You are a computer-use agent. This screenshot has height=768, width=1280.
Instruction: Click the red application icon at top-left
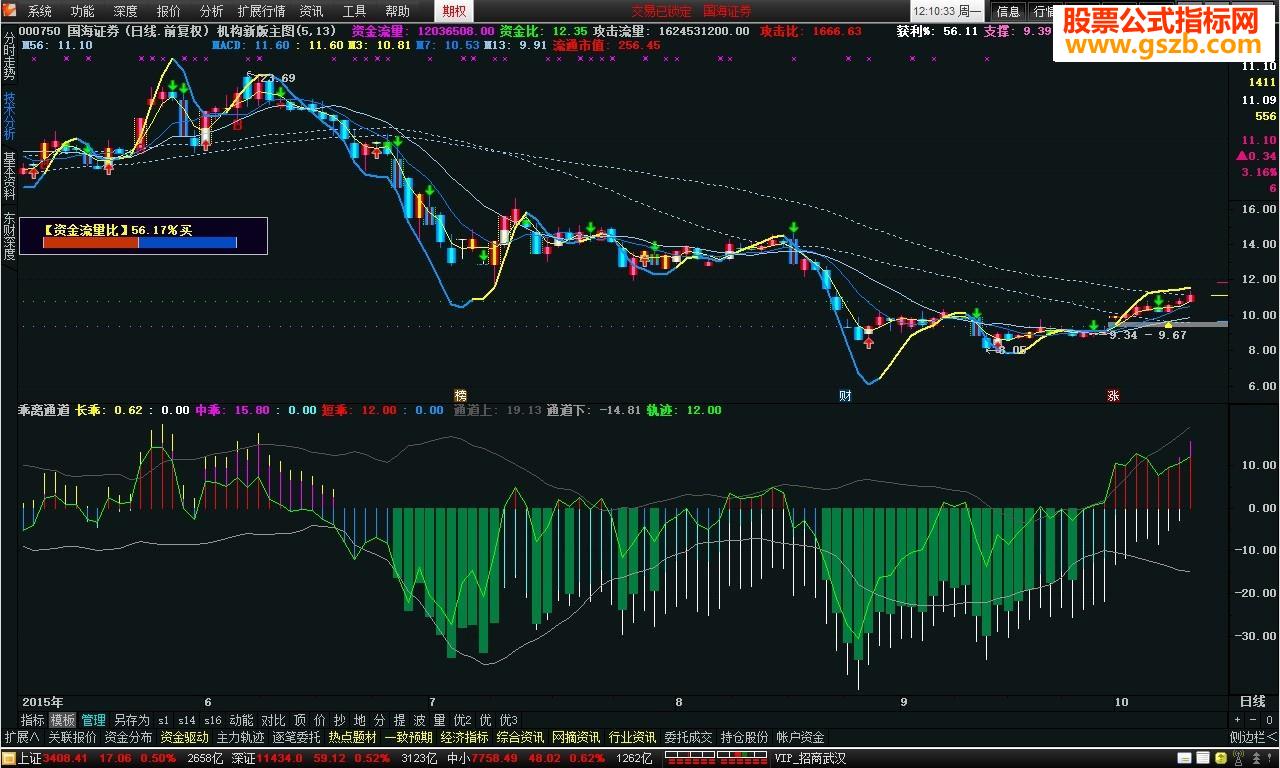(9, 11)
